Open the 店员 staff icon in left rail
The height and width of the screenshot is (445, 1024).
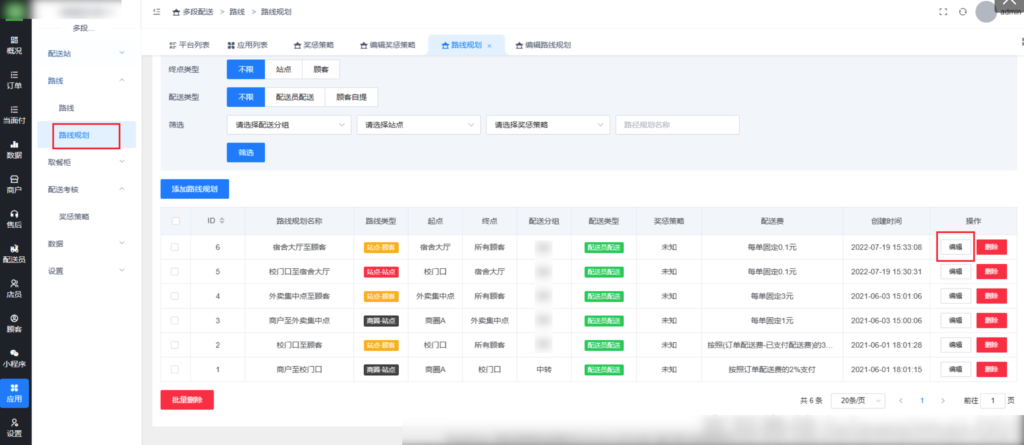click(14, 288)
